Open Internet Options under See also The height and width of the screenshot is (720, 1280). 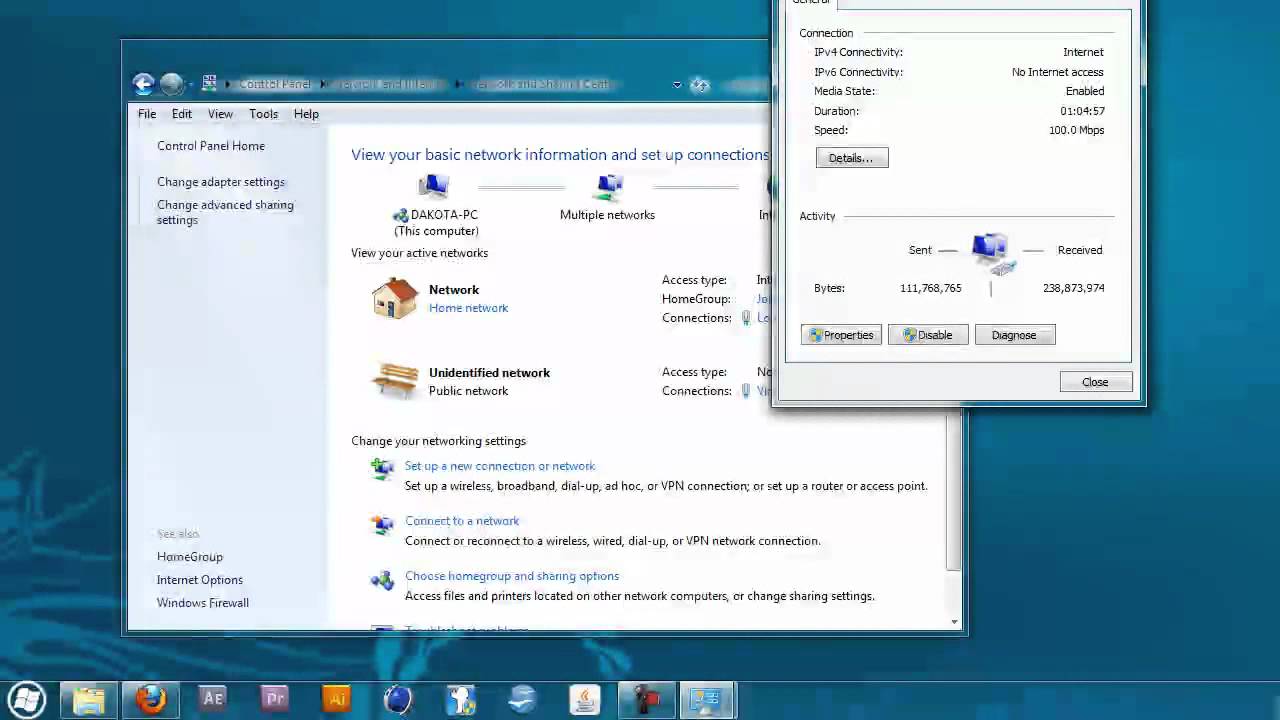point(200,580)
